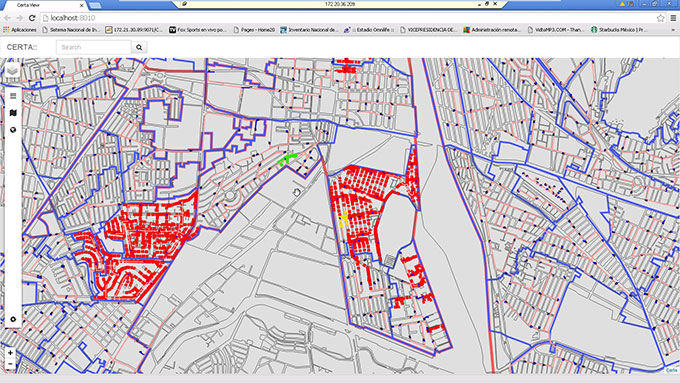680x383 pixels.
Task: Zoom in the map with plus button
Action: click(x=10, y=353)
